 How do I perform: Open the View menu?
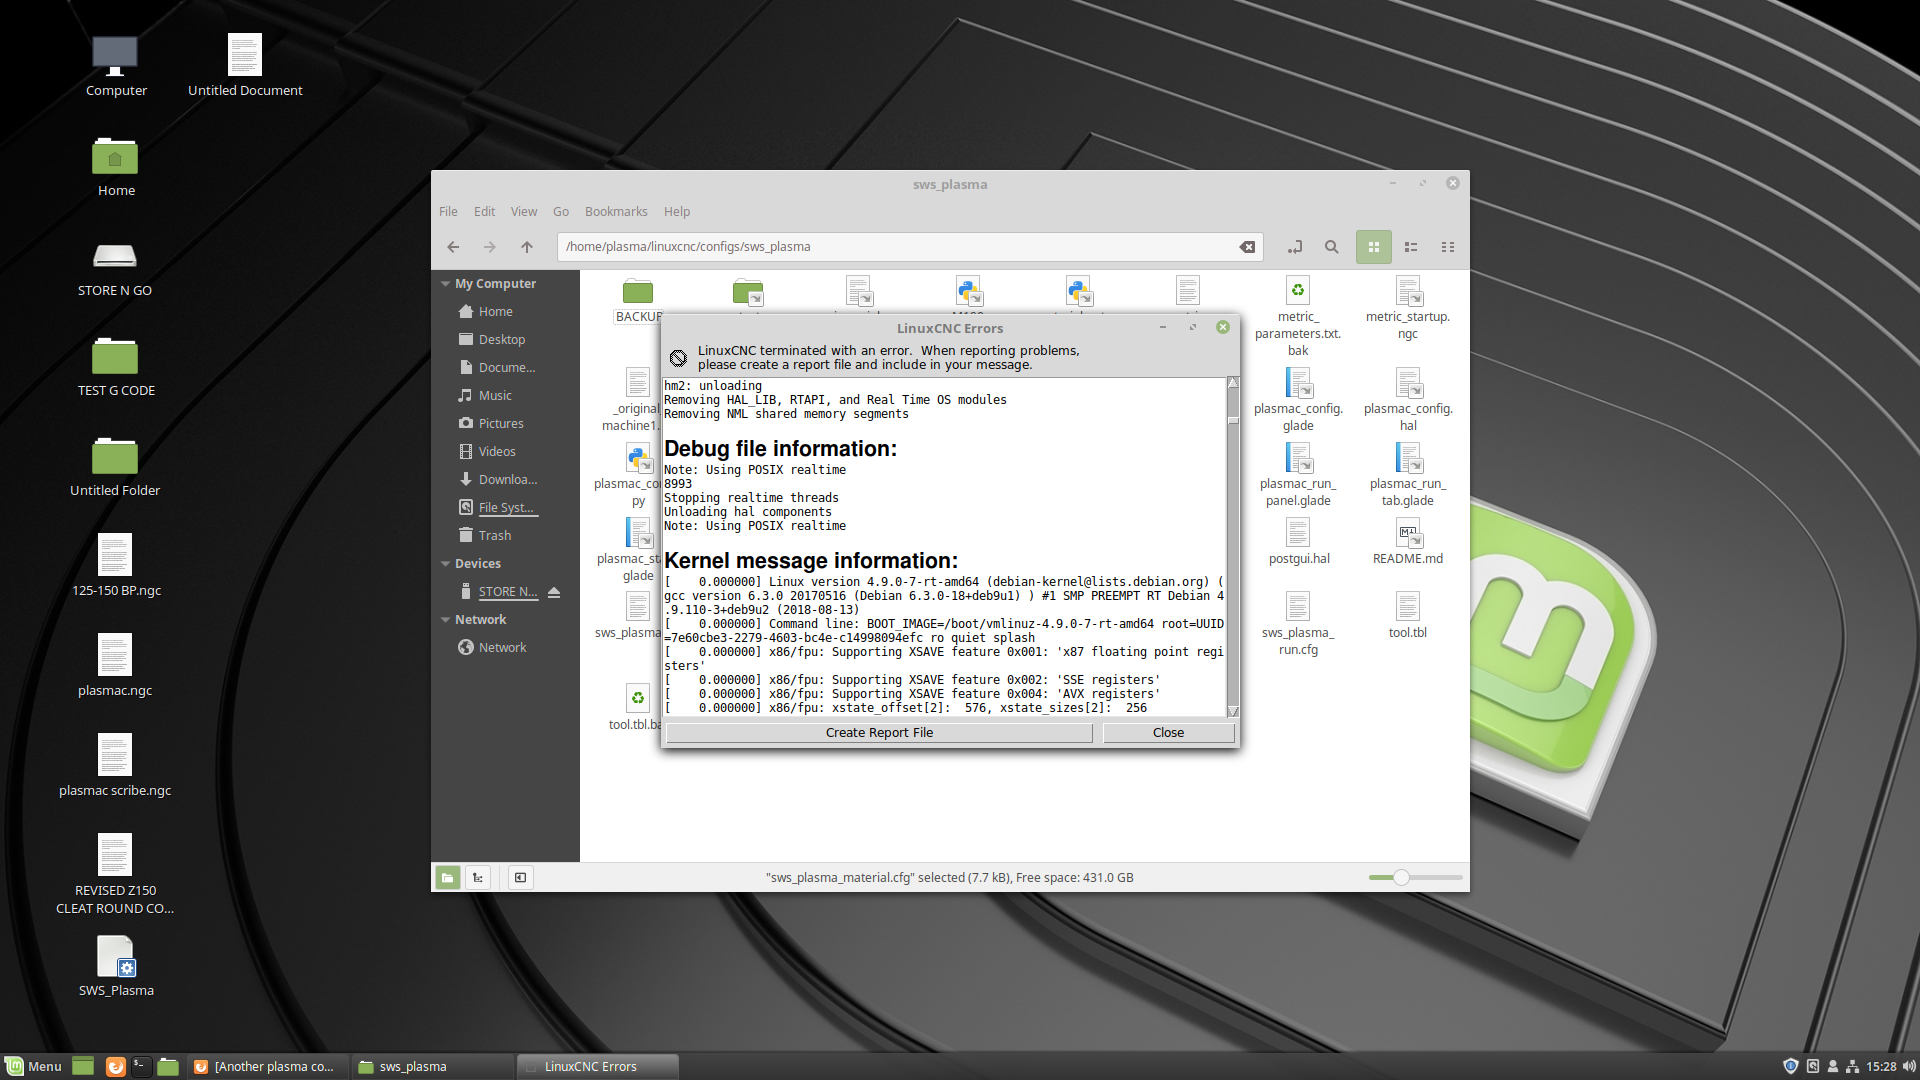point(524,212)
